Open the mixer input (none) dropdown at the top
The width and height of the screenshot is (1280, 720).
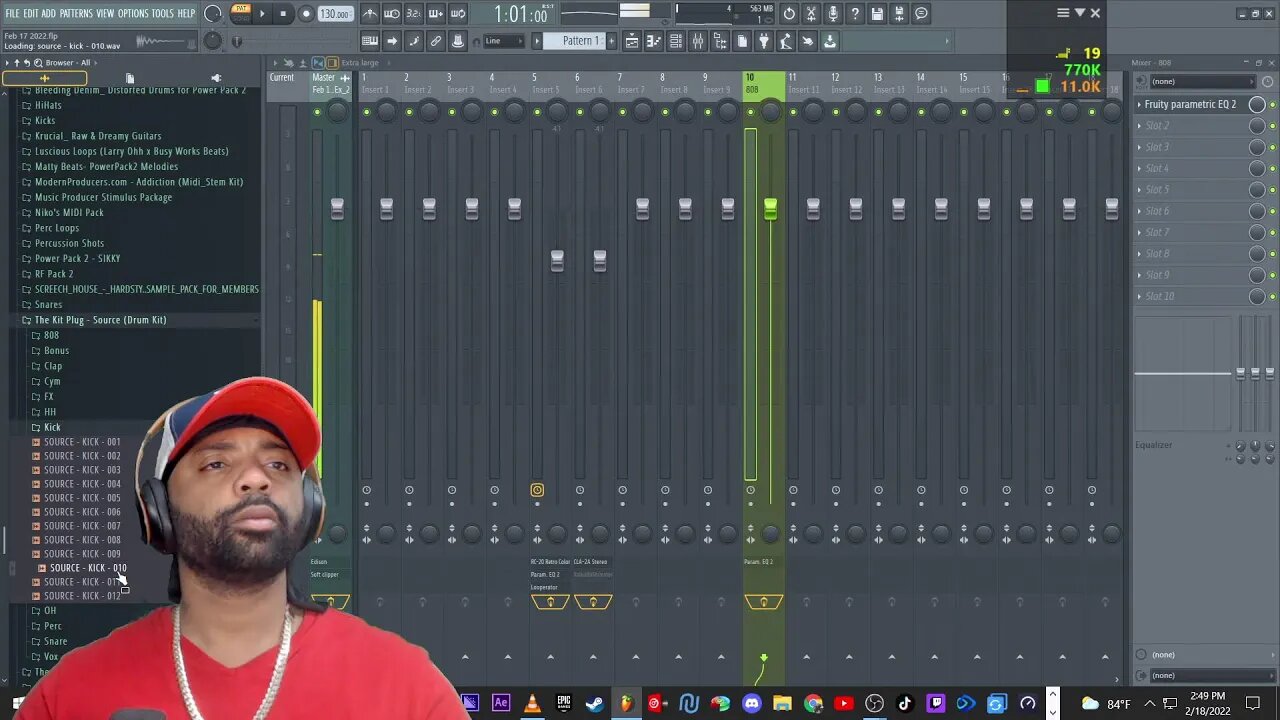(x=1201, y=81)
